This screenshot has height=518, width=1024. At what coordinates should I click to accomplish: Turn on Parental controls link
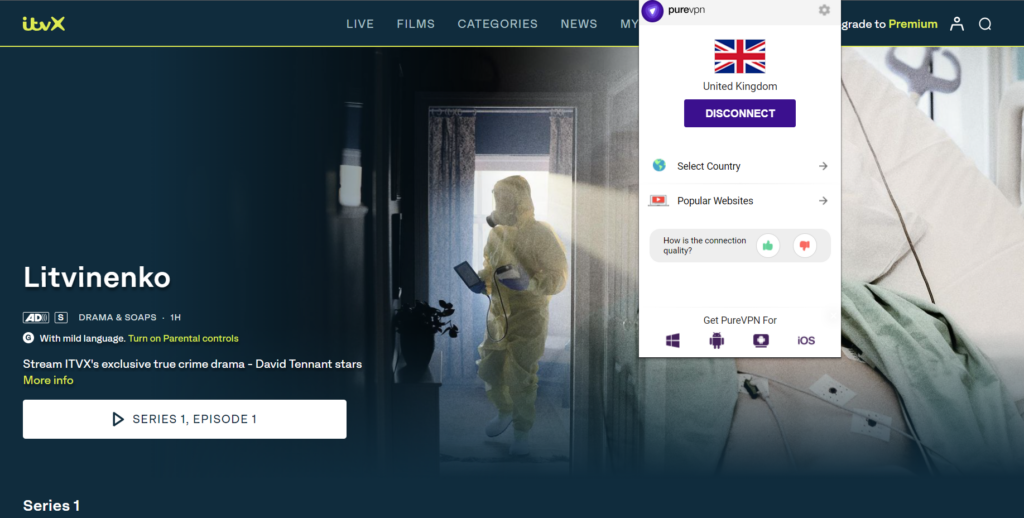click(183, 338)
